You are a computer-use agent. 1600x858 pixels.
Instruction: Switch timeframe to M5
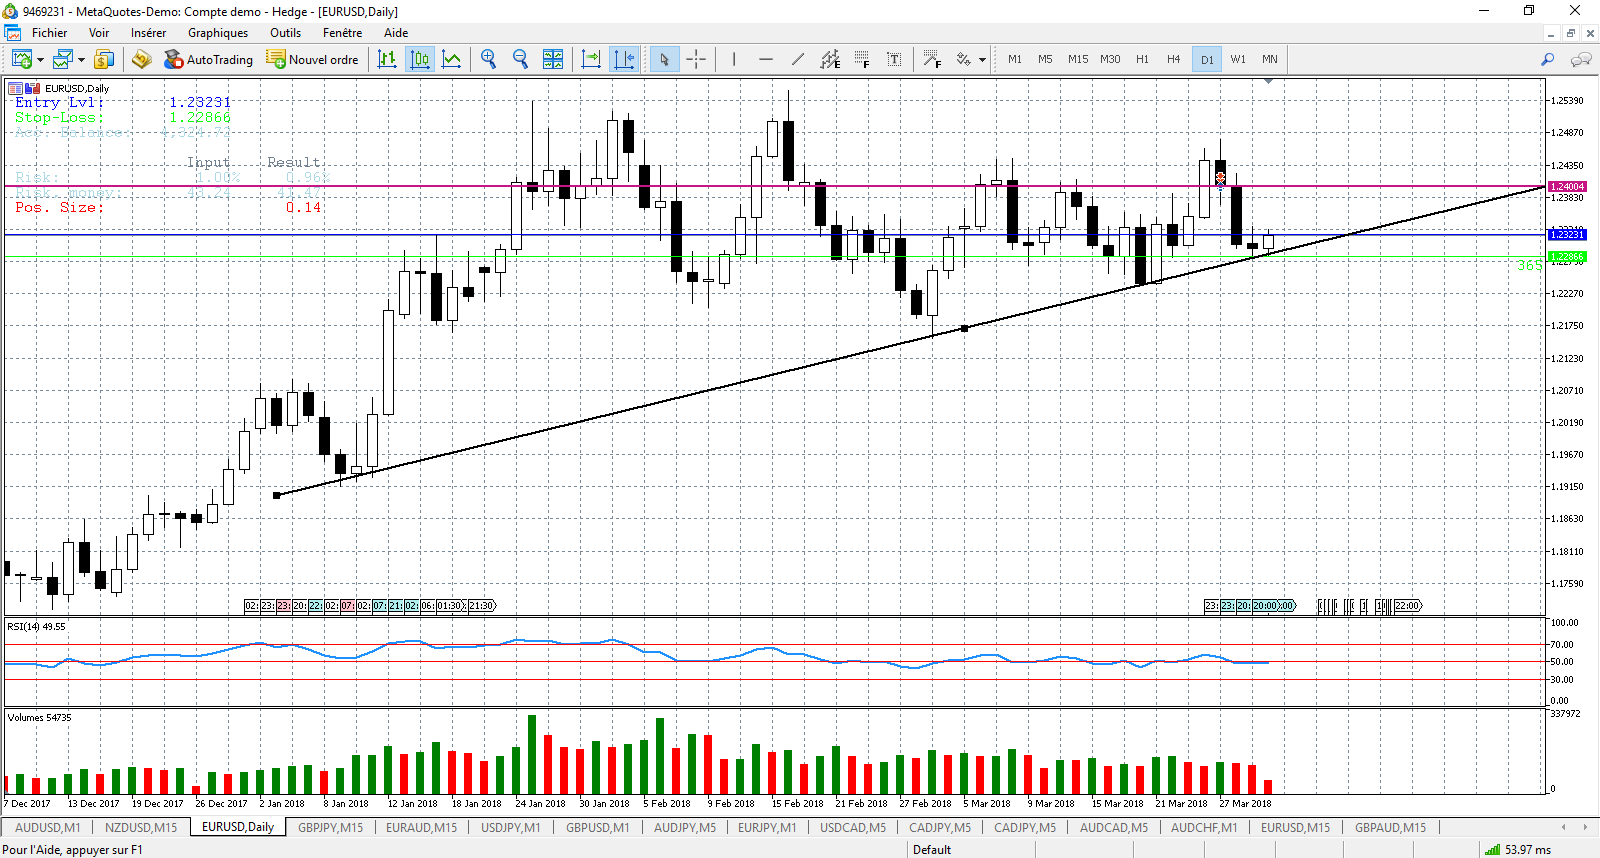(x=1045, y=59)
